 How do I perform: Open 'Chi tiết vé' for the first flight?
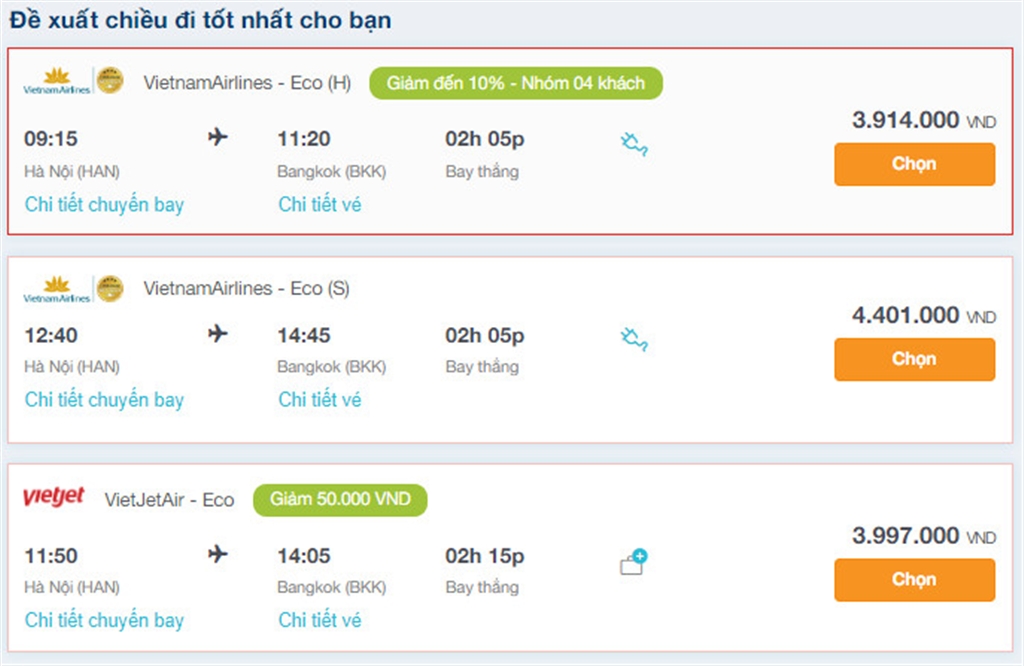coord(319,204)
